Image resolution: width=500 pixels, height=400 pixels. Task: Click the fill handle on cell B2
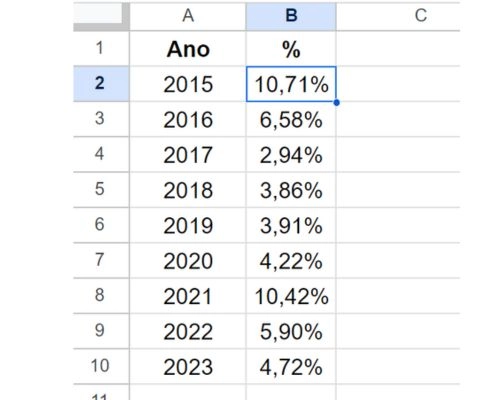[x=336, y=102]
